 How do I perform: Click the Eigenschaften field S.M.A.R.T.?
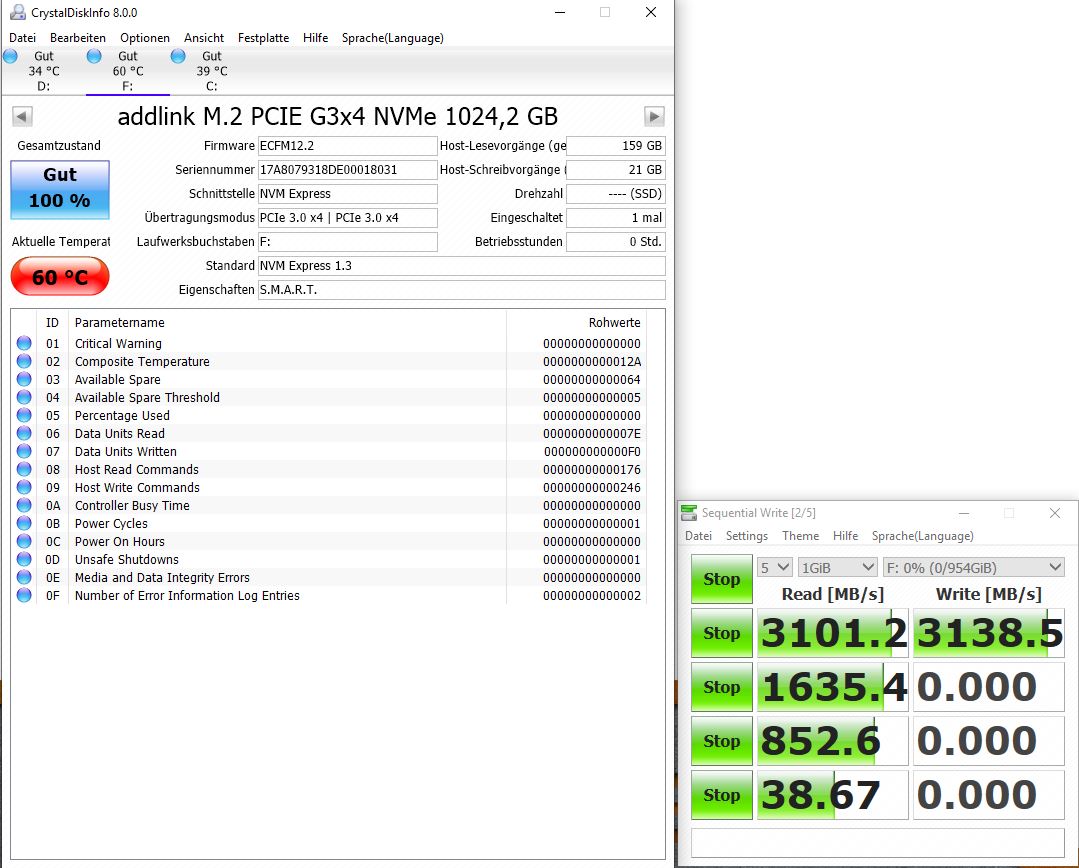[462, 290]
